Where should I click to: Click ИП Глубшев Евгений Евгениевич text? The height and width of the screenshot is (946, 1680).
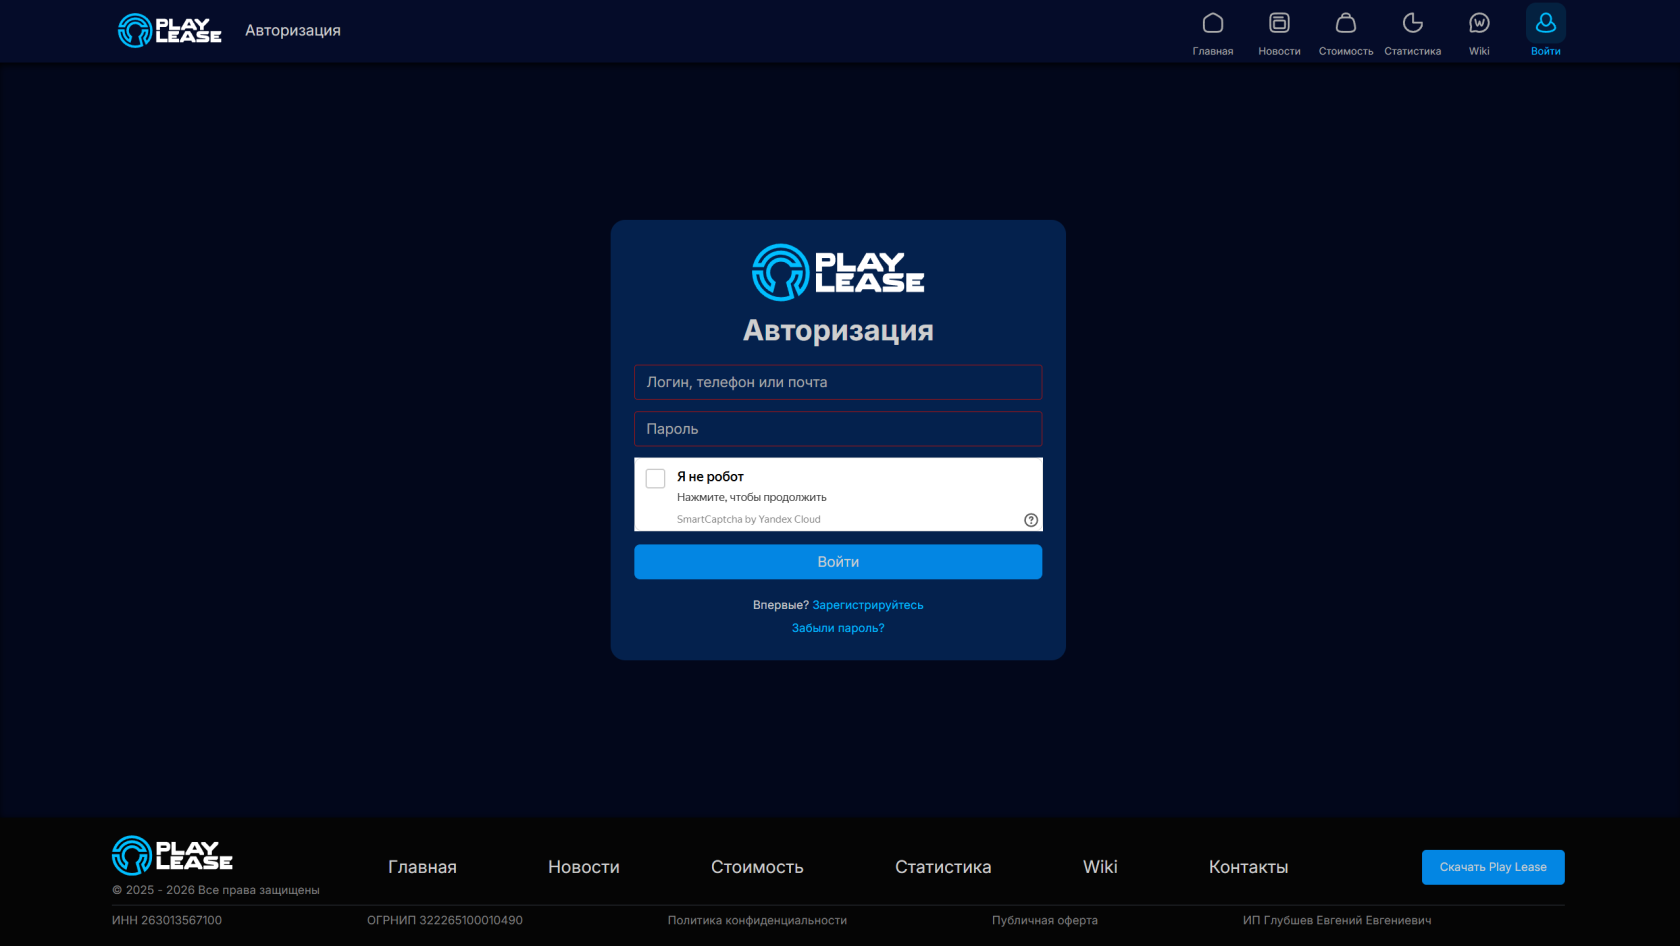(1337, 920)
